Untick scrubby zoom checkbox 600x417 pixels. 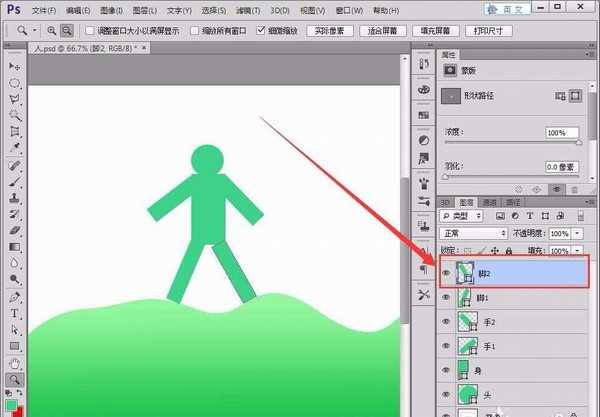point(261,30)
